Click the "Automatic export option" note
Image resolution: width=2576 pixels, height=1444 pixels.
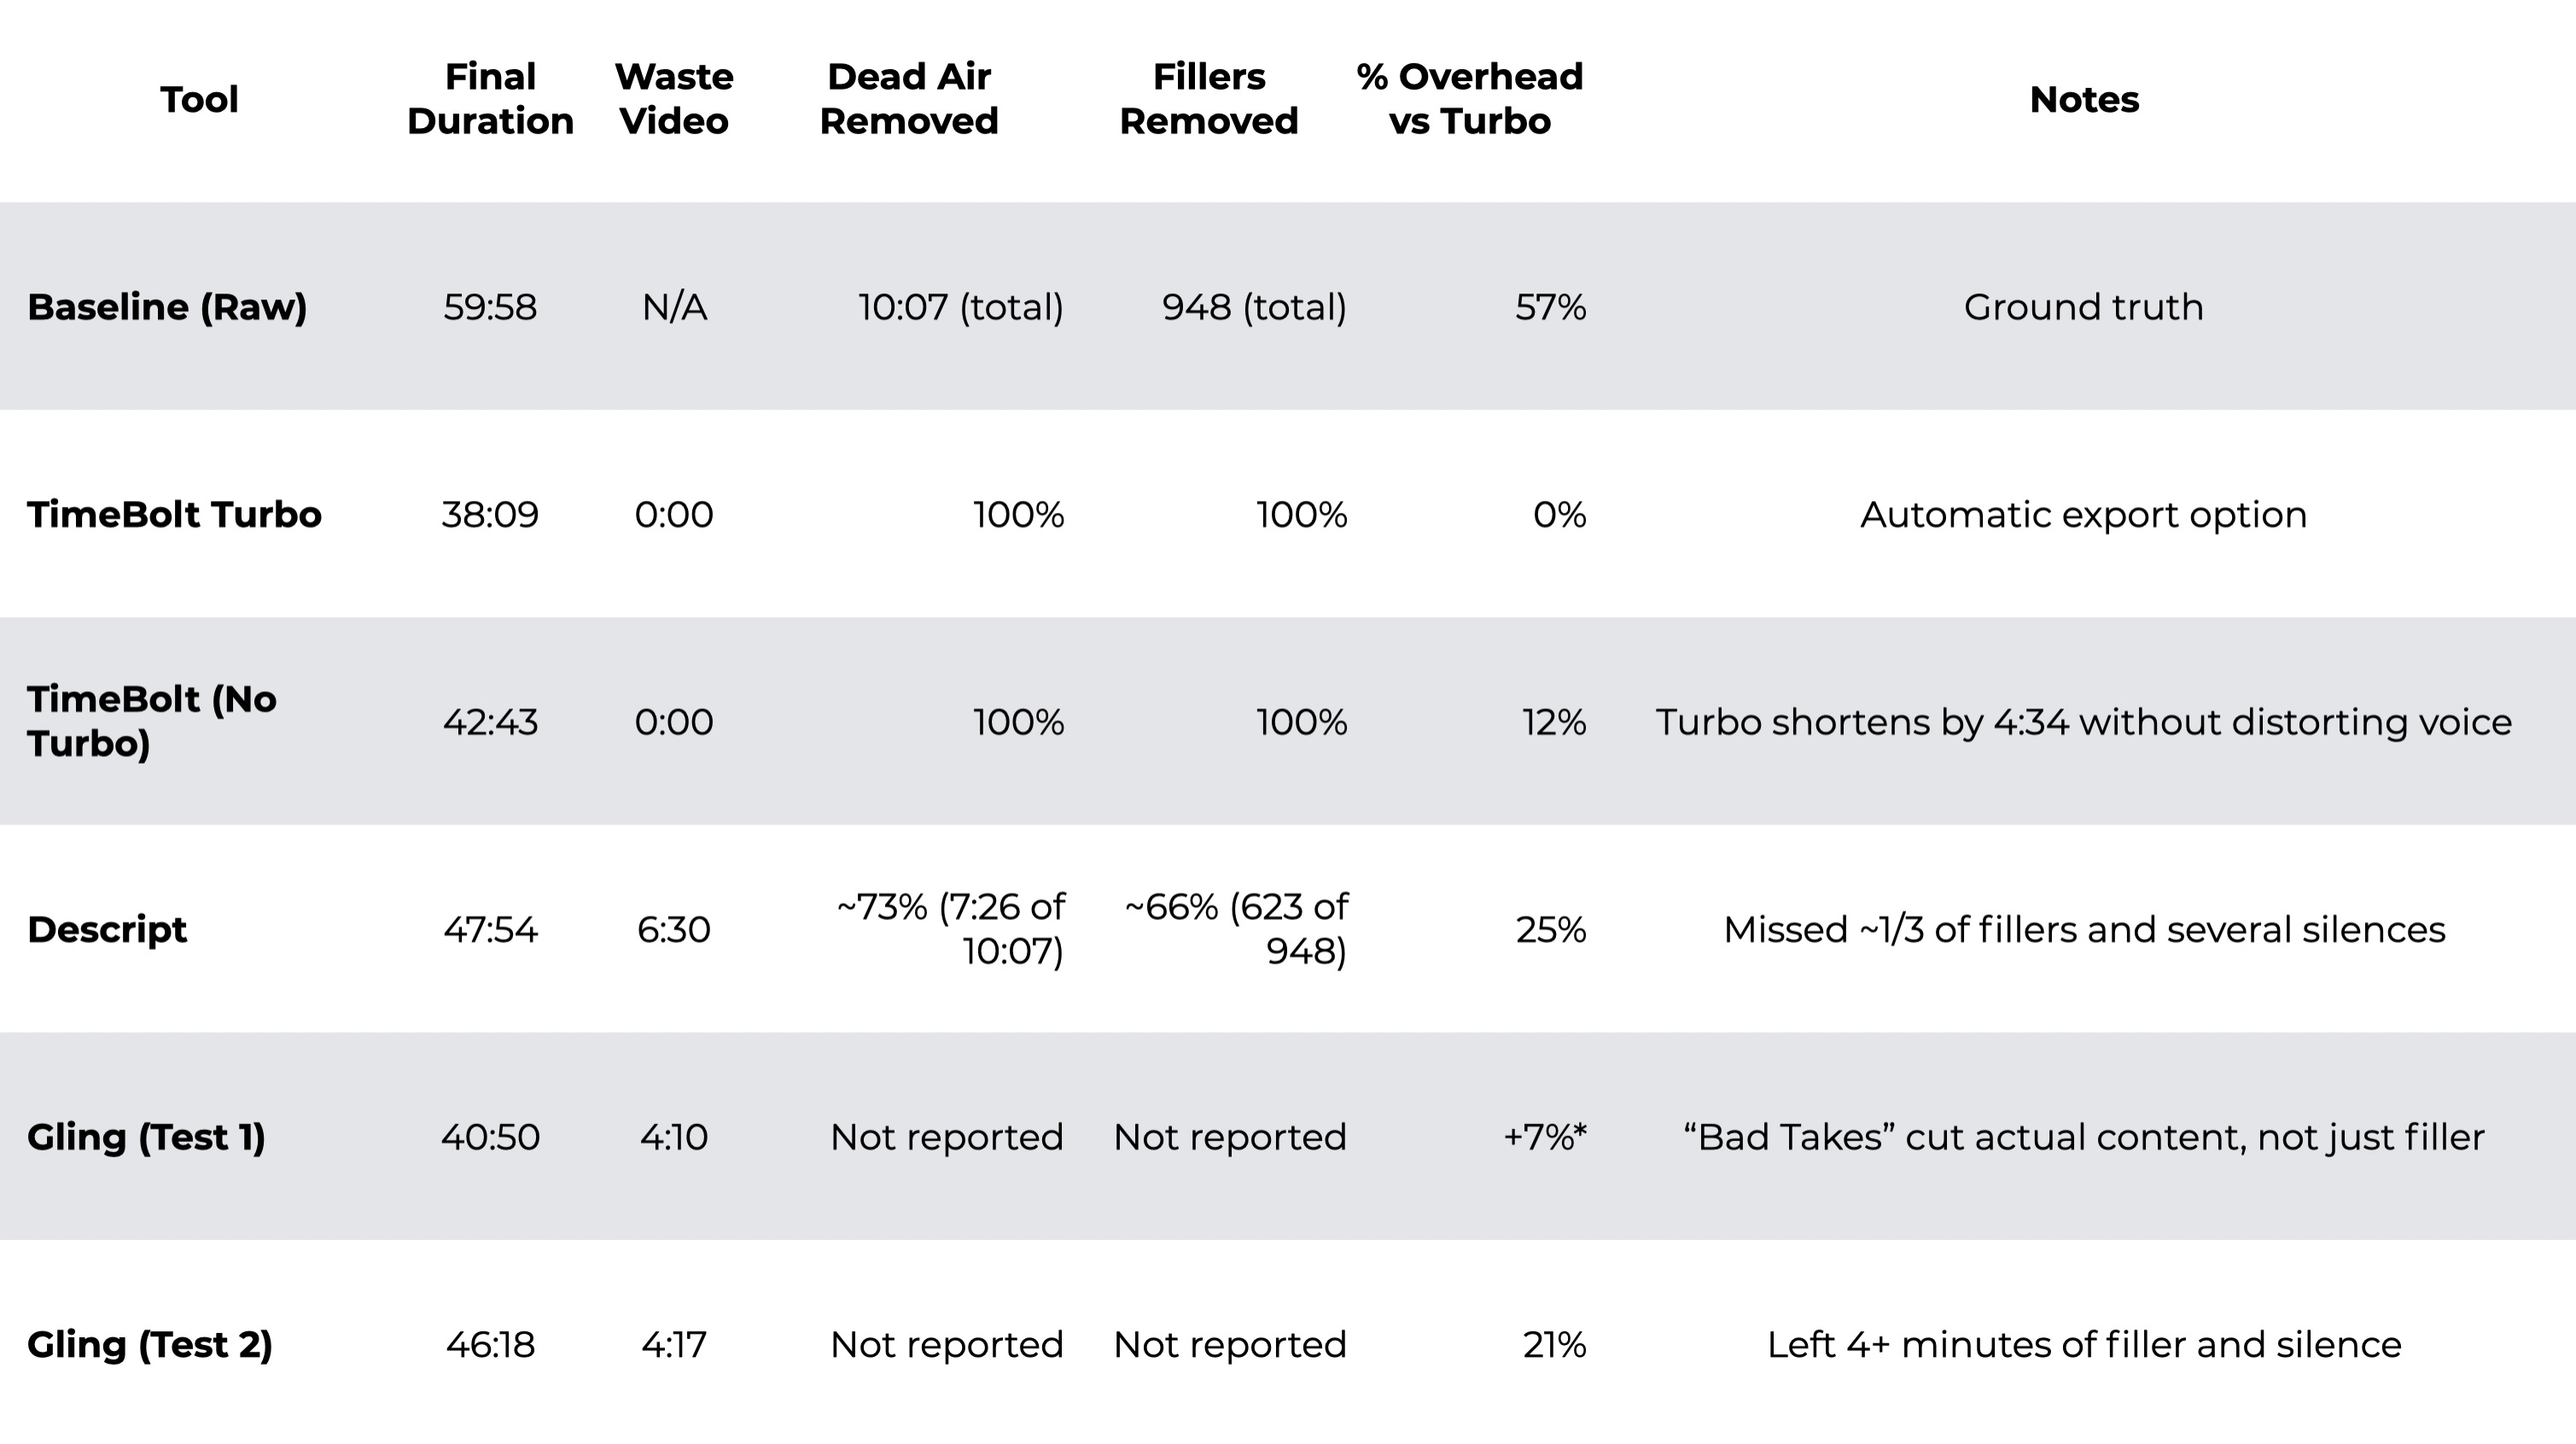2083,514
